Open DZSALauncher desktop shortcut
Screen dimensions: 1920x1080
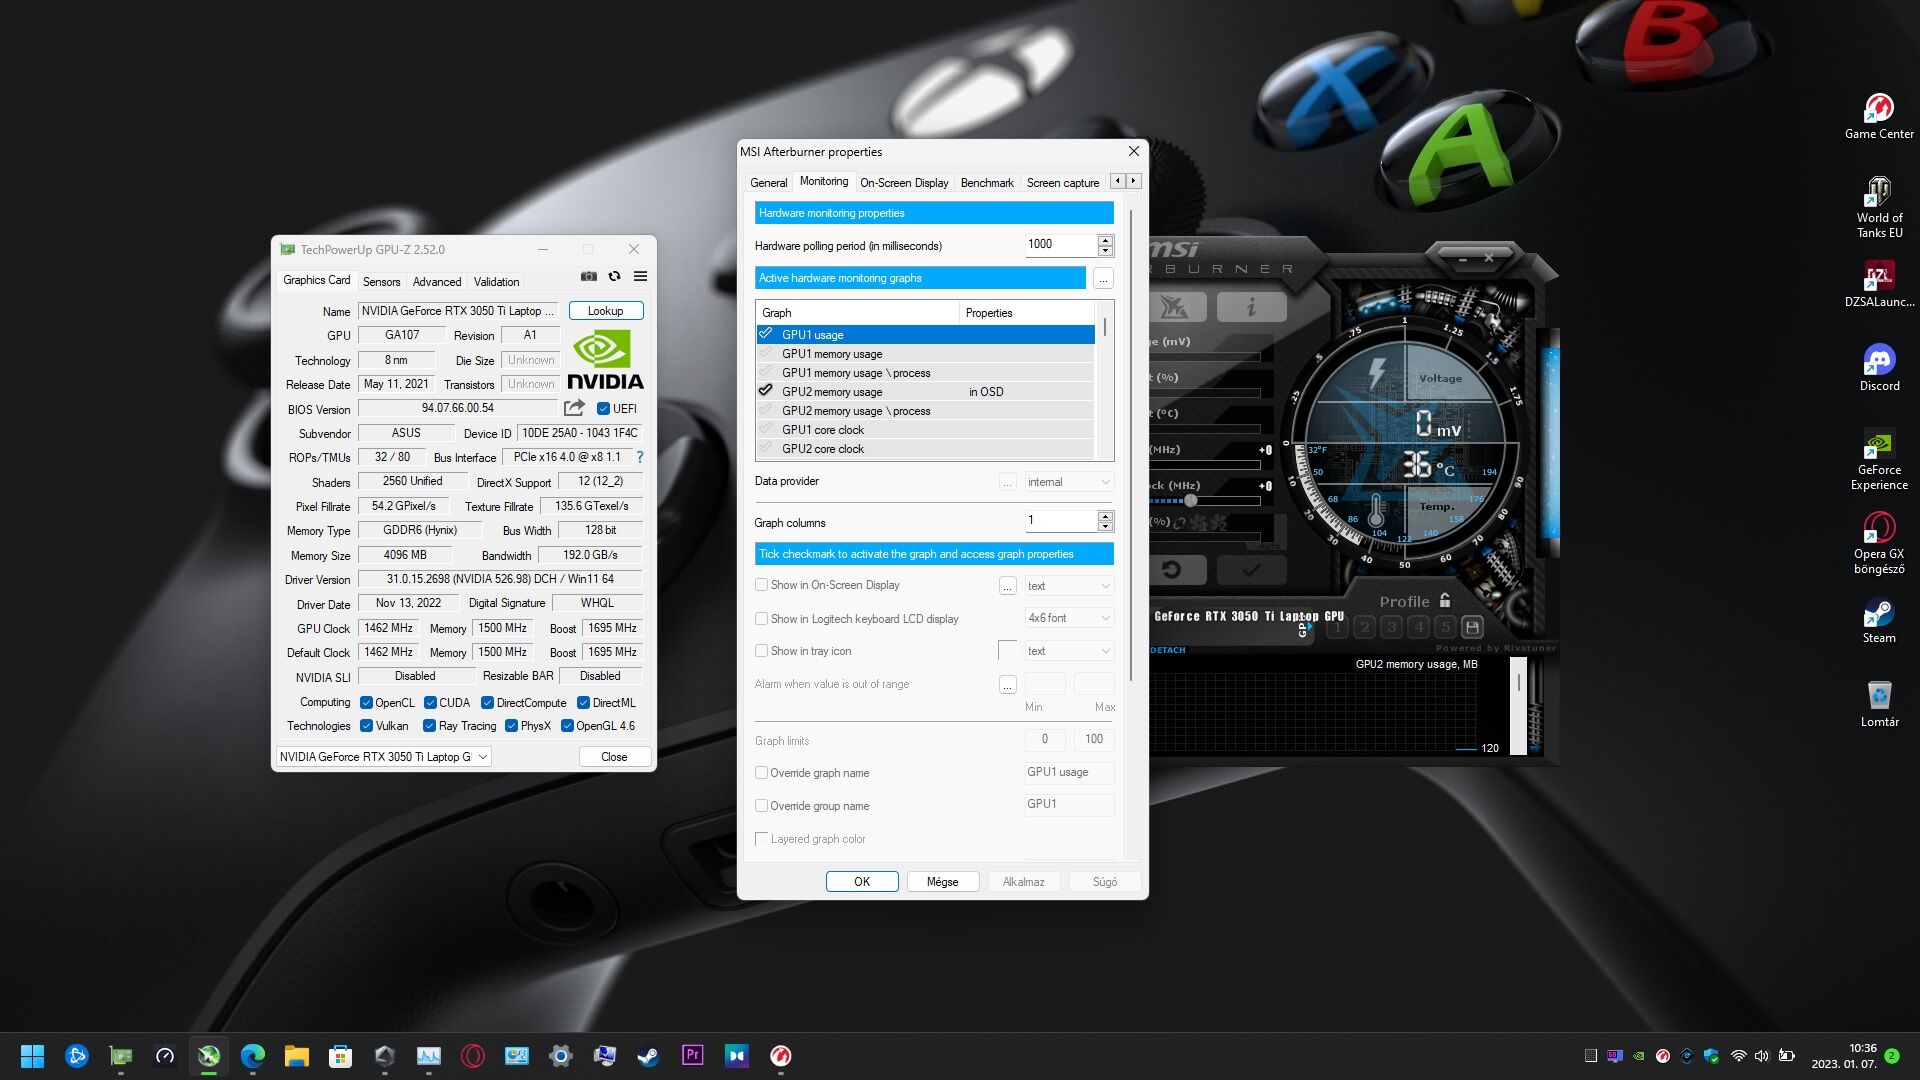(1879, 284)
